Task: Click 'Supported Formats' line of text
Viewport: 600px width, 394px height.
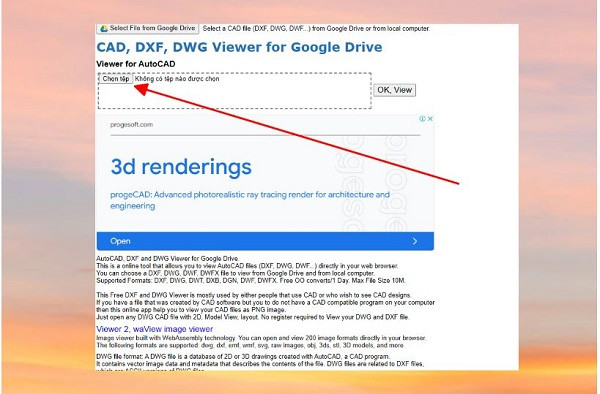Action: 251,281
